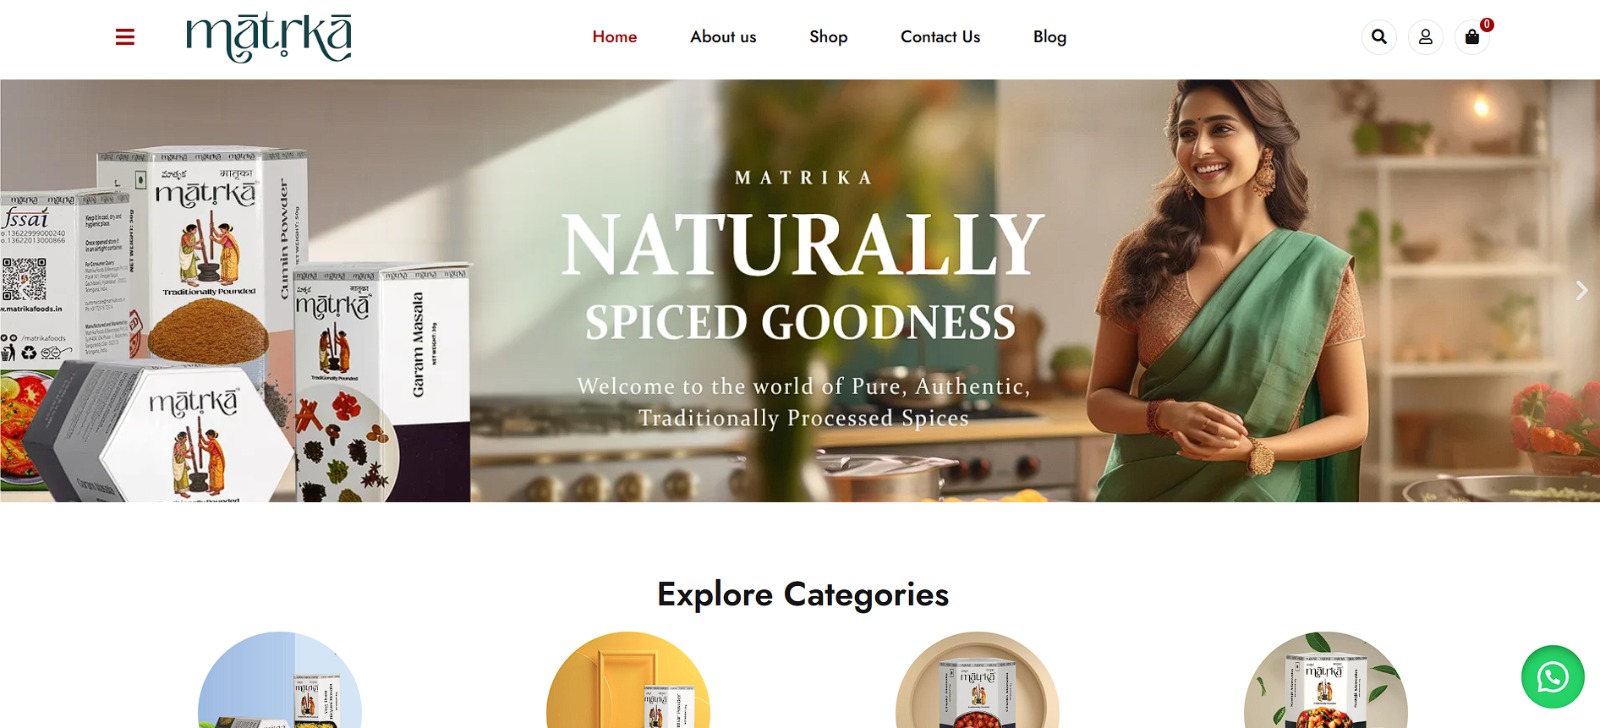Advance to next banner slide arrow
This screenshot has width=1600, height=728.
[1581, 290]
